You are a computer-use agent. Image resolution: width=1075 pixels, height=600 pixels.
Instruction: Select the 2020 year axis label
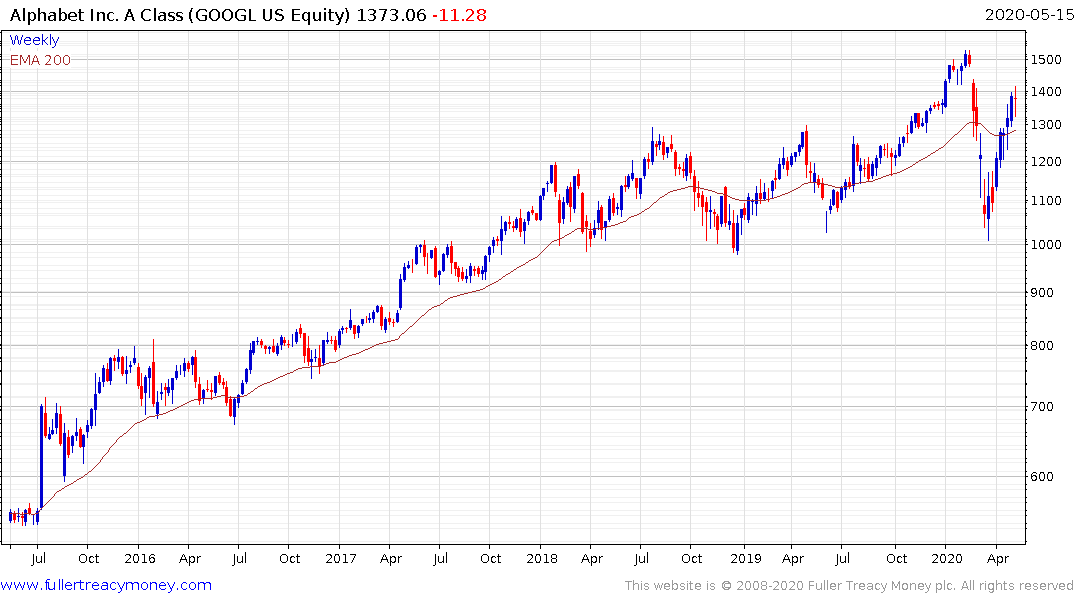coord(947,558)
